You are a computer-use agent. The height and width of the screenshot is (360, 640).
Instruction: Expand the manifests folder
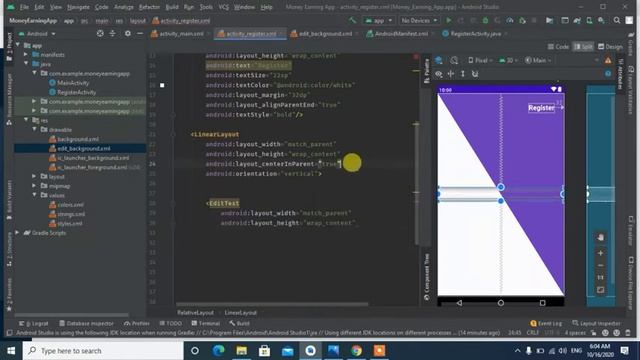click(x=26, y=54)
